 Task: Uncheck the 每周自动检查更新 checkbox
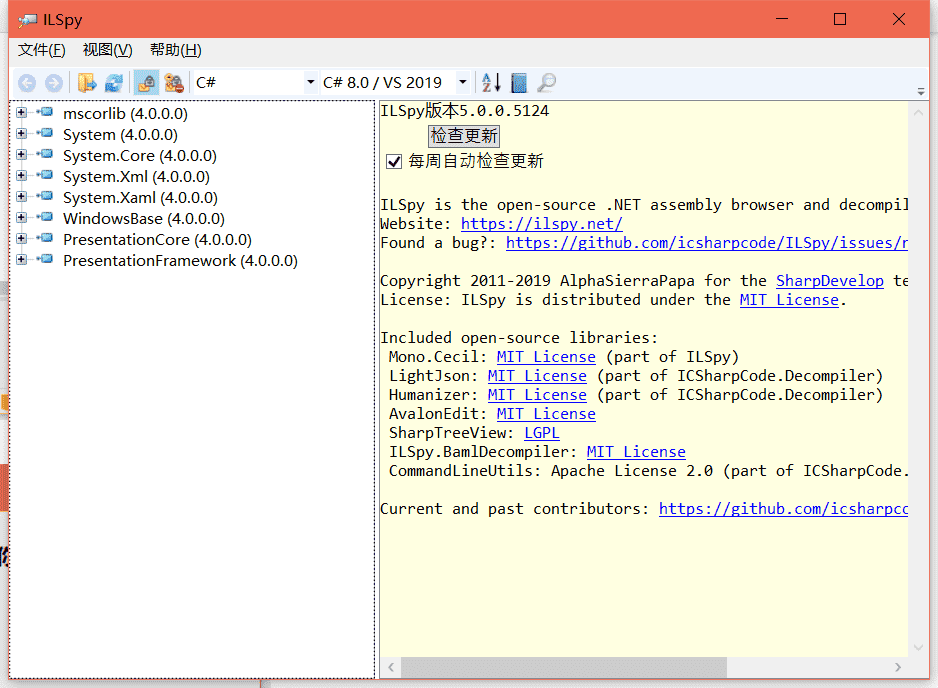pos(394,162)
